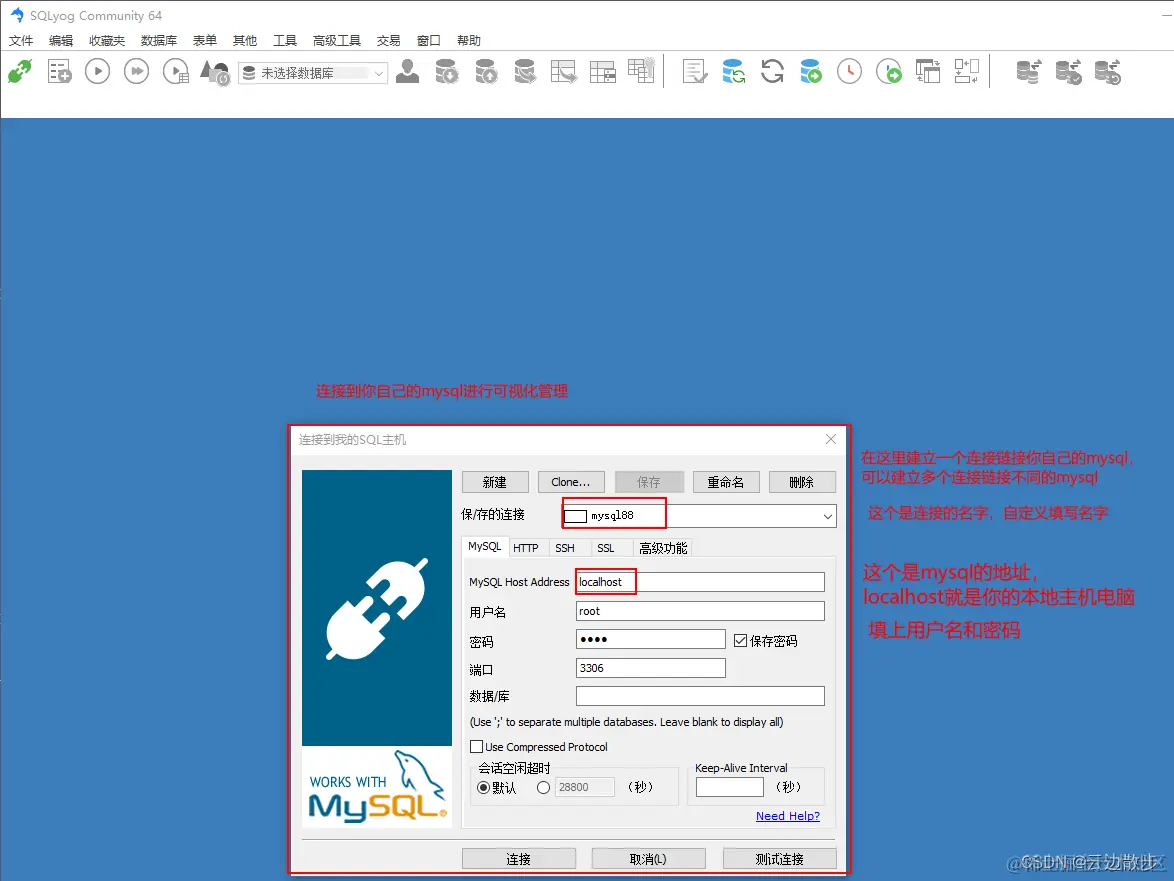The height and width of the screenshot is (881, 1174).
Task: Toggle the 保存密码 checkbox
Action: click(x=740, y=640)
